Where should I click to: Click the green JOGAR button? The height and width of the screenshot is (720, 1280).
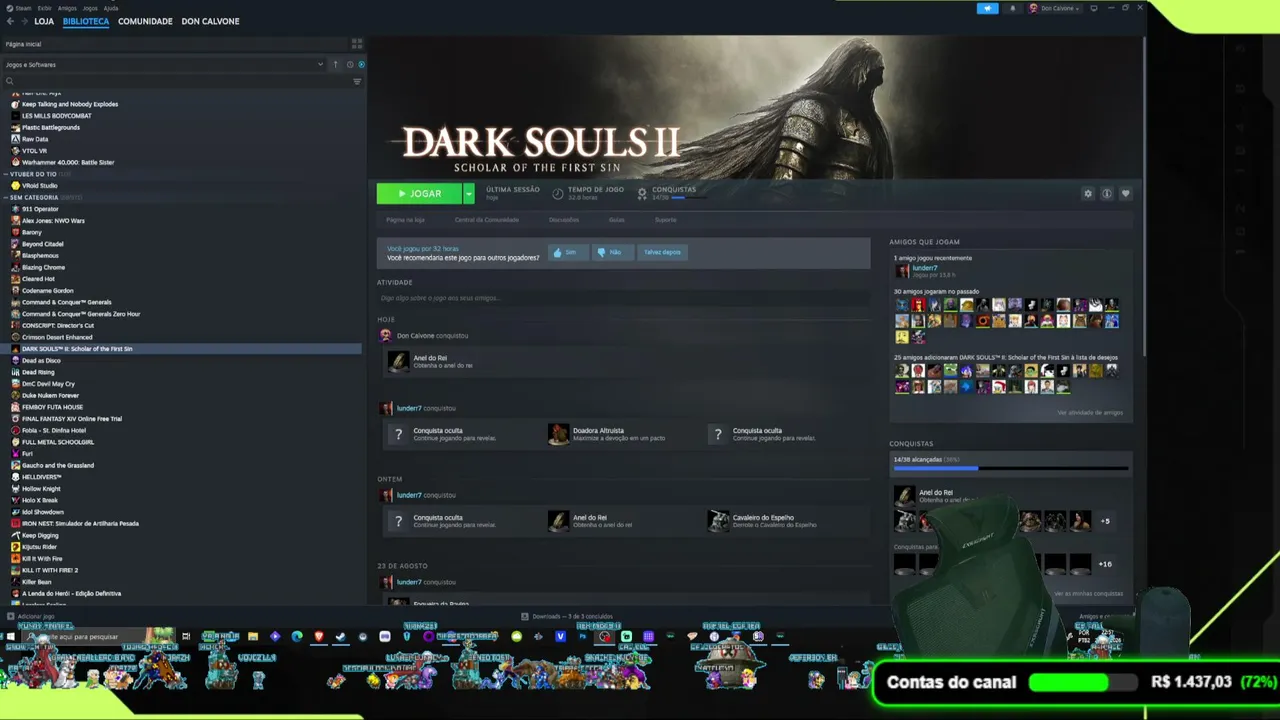419,194
